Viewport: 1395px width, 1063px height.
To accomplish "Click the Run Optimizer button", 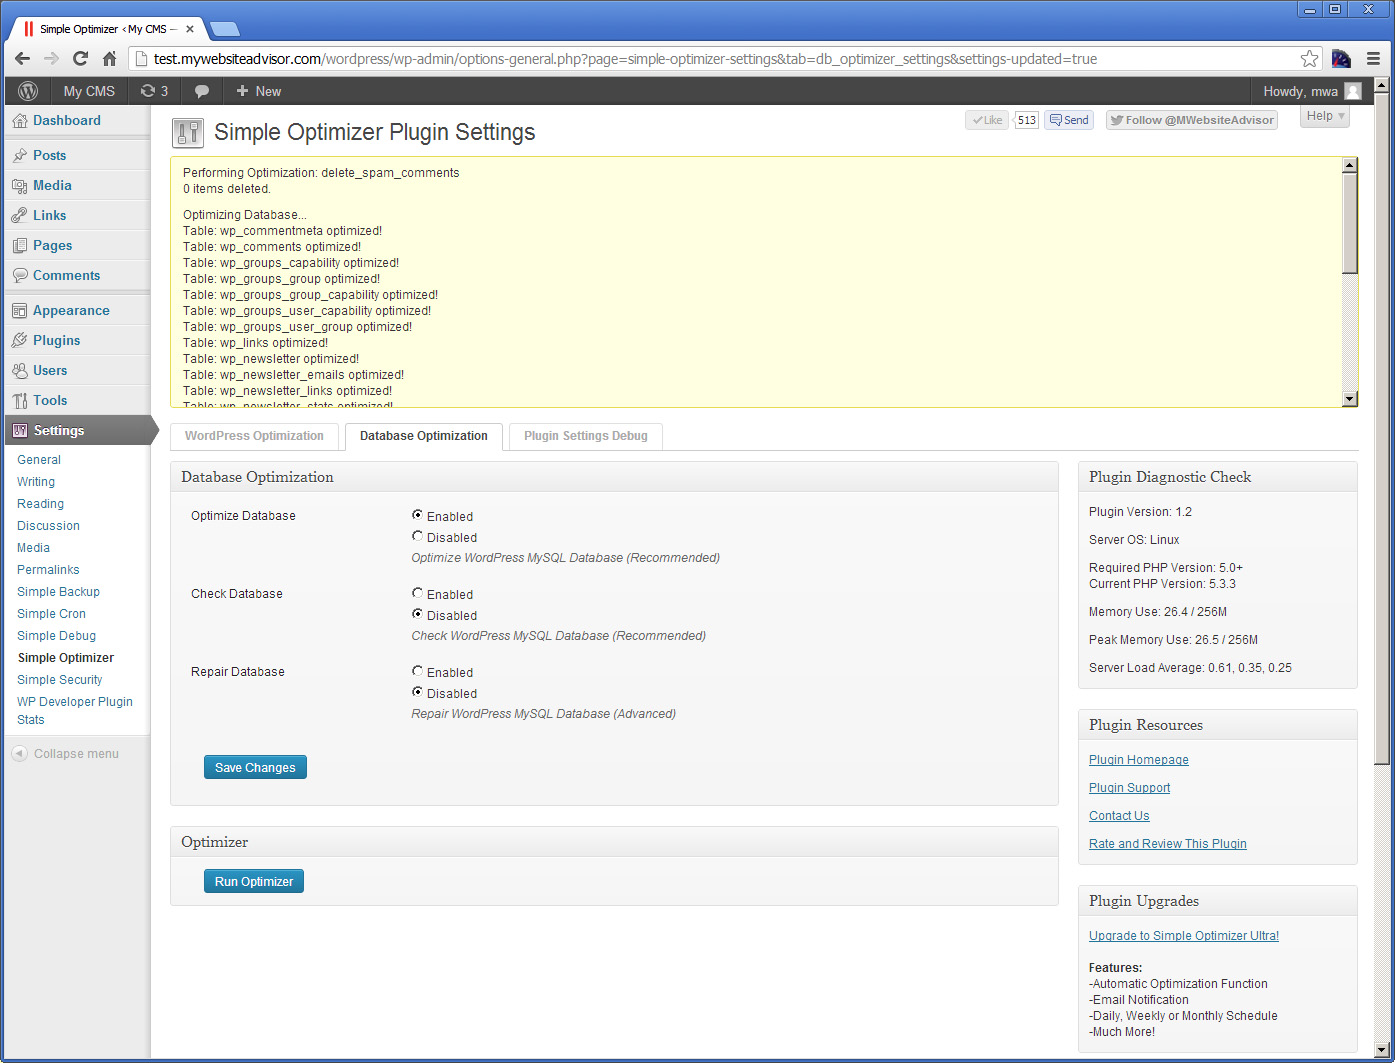I will tap(254, 882).
